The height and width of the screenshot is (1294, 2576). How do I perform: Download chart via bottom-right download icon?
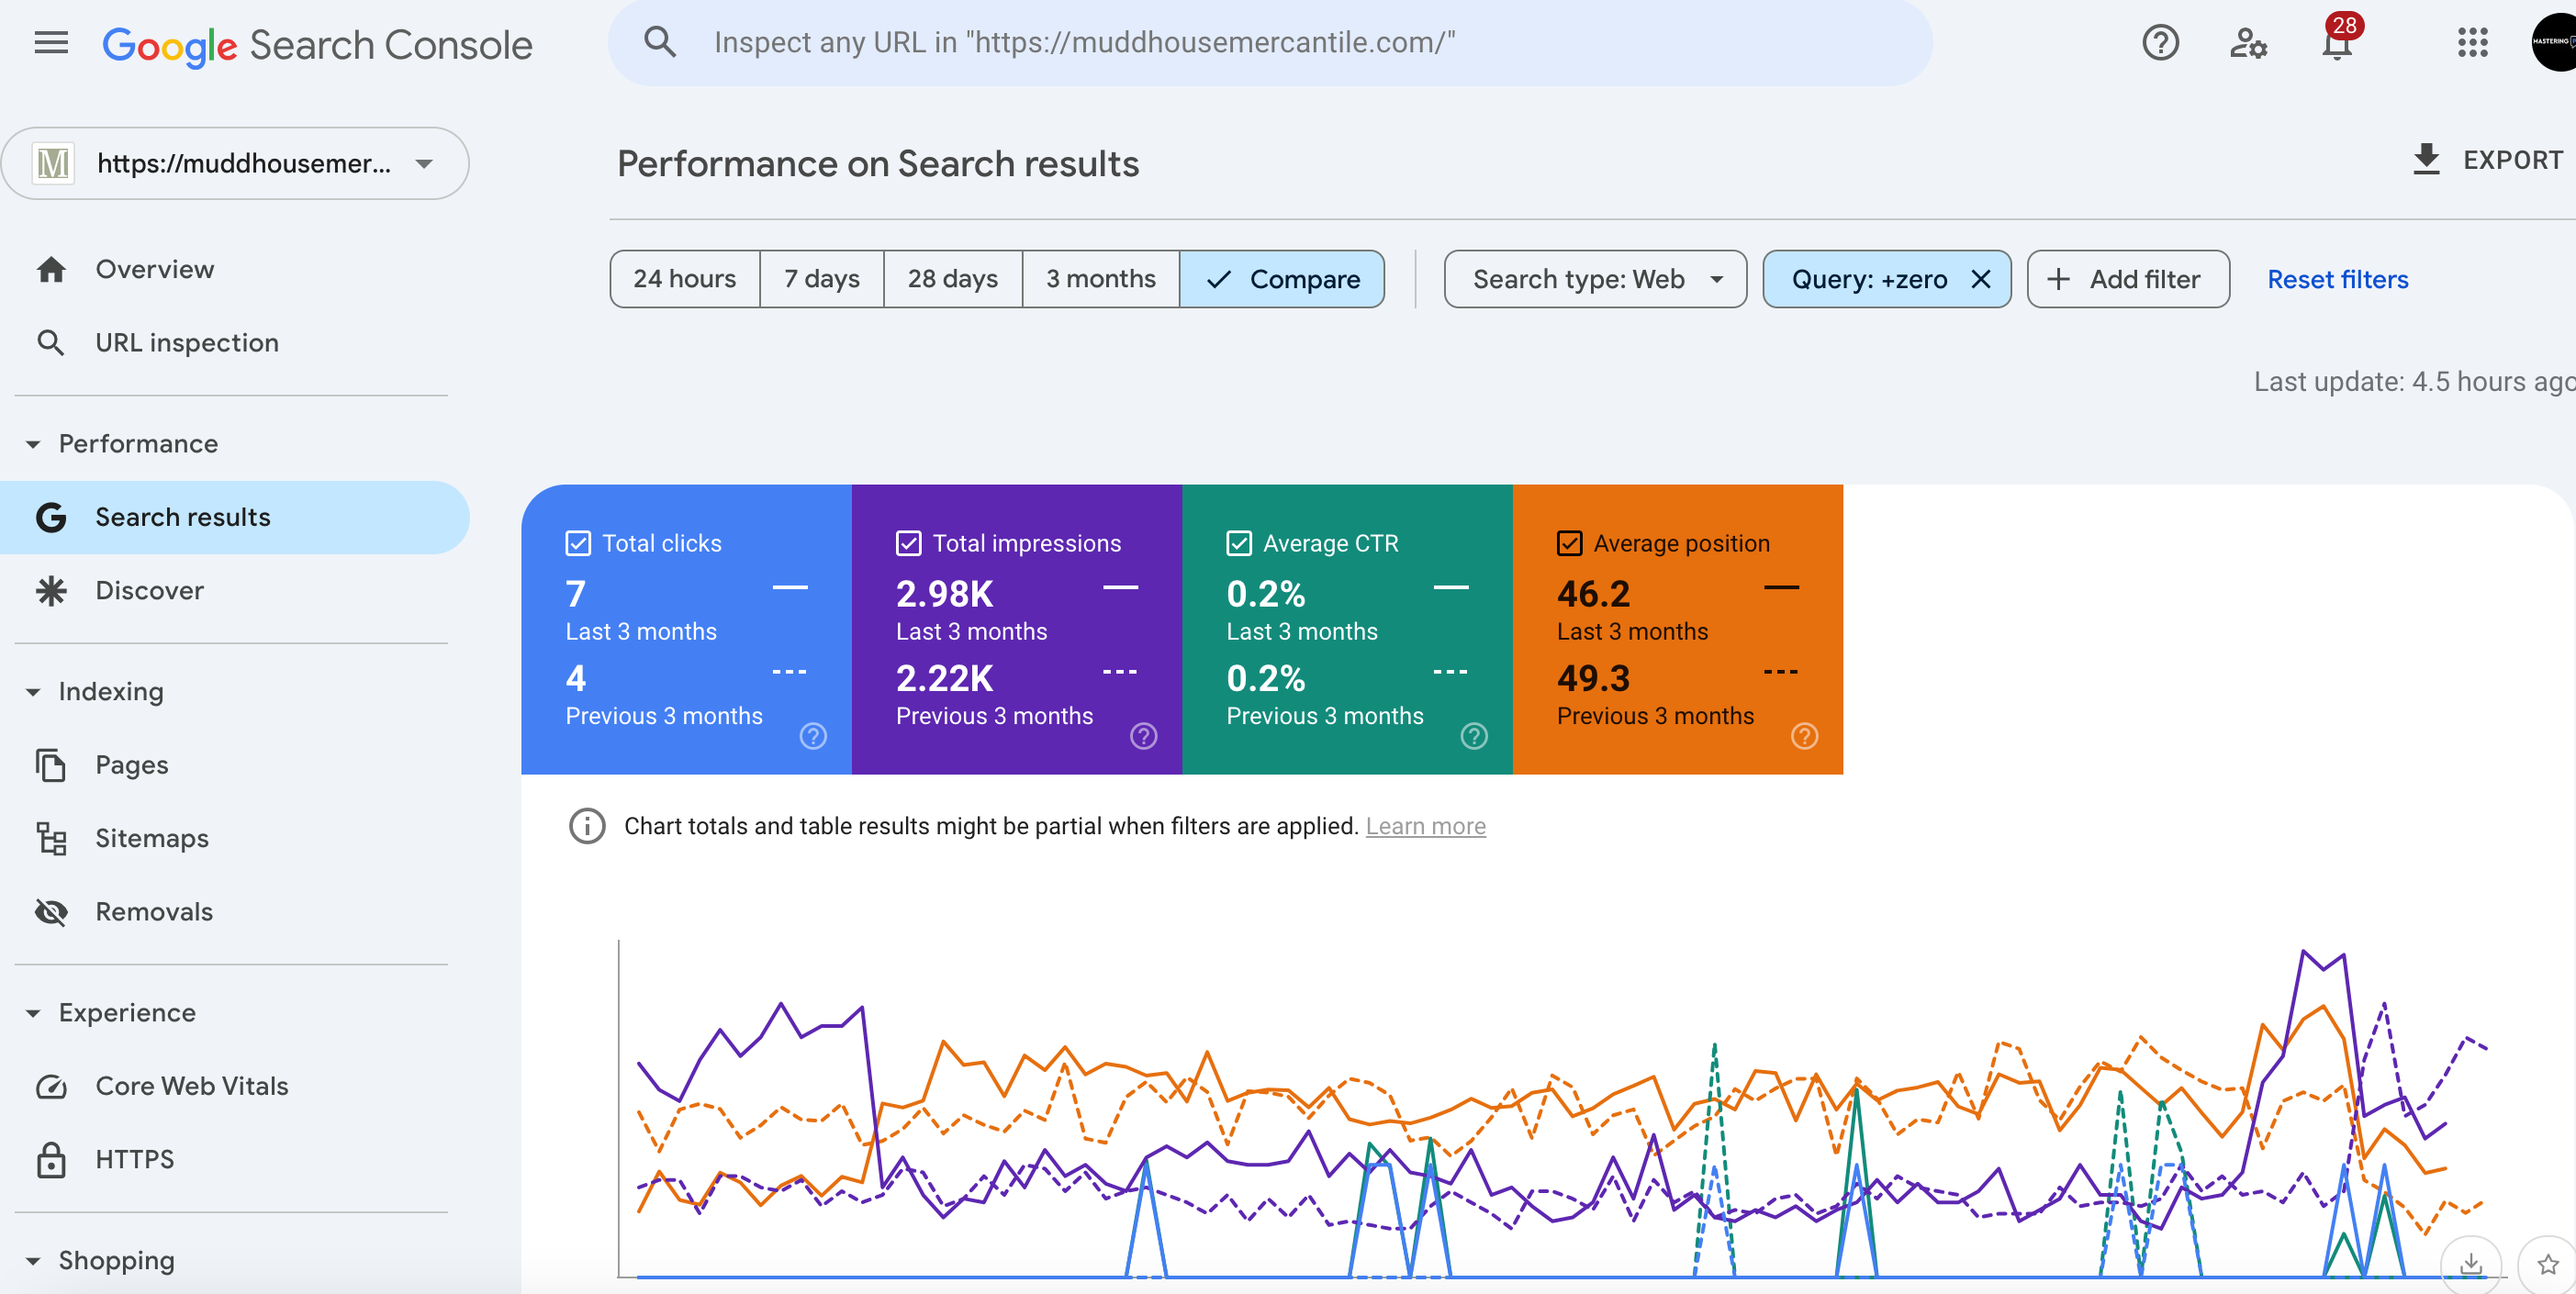(x=2470, y=1264)
